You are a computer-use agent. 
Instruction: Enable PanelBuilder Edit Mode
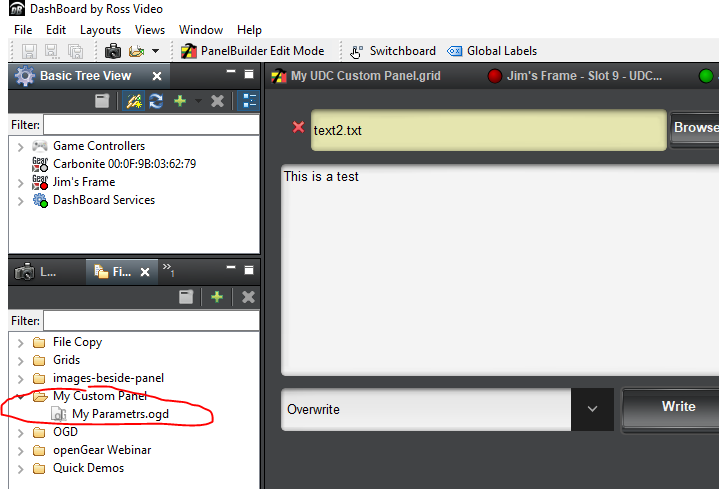253,51
